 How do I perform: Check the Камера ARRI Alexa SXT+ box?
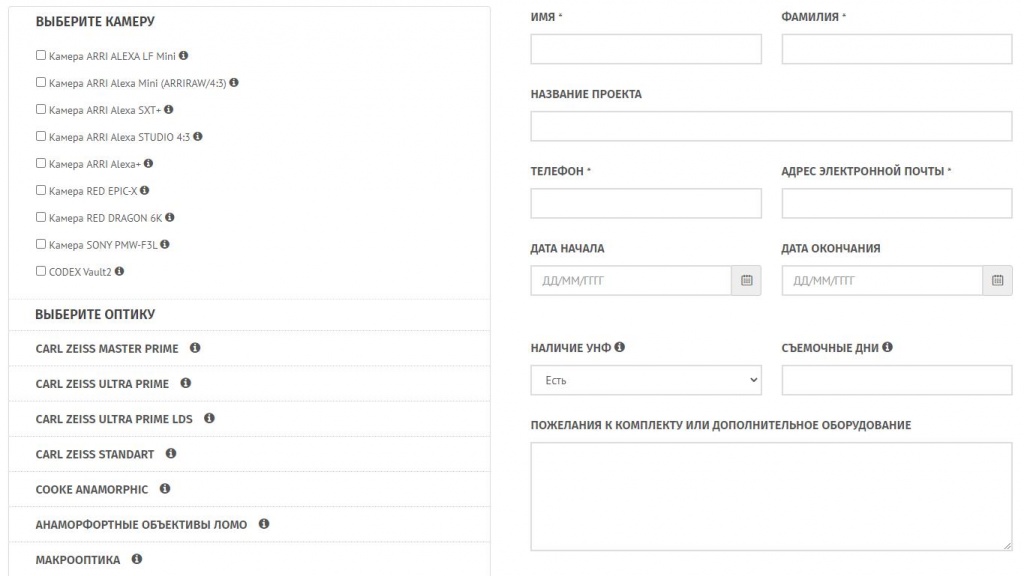tap(40, 109)
